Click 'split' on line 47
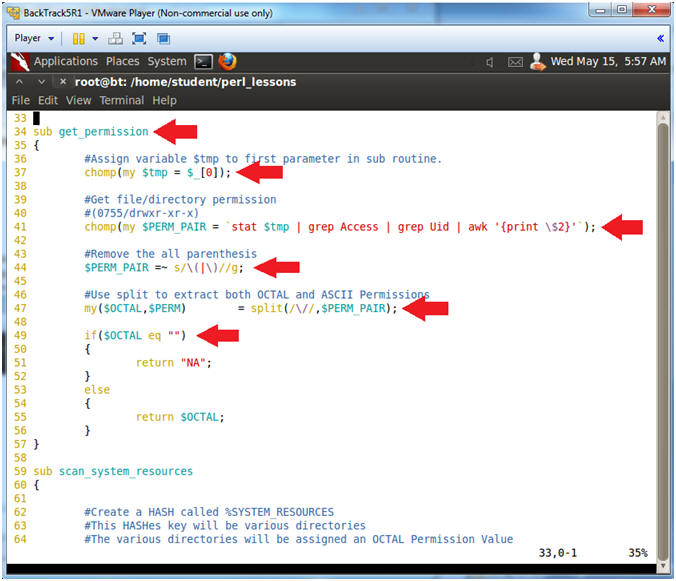This screenshot has height=581, width=676. pyautogui.click(x=266, y=309)
